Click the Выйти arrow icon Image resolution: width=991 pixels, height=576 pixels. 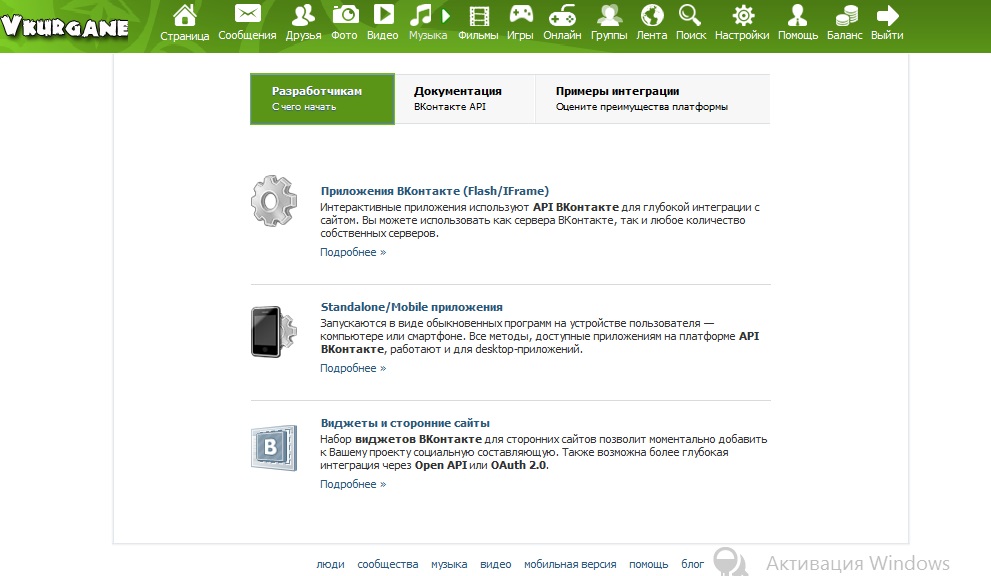click(888, 15)
